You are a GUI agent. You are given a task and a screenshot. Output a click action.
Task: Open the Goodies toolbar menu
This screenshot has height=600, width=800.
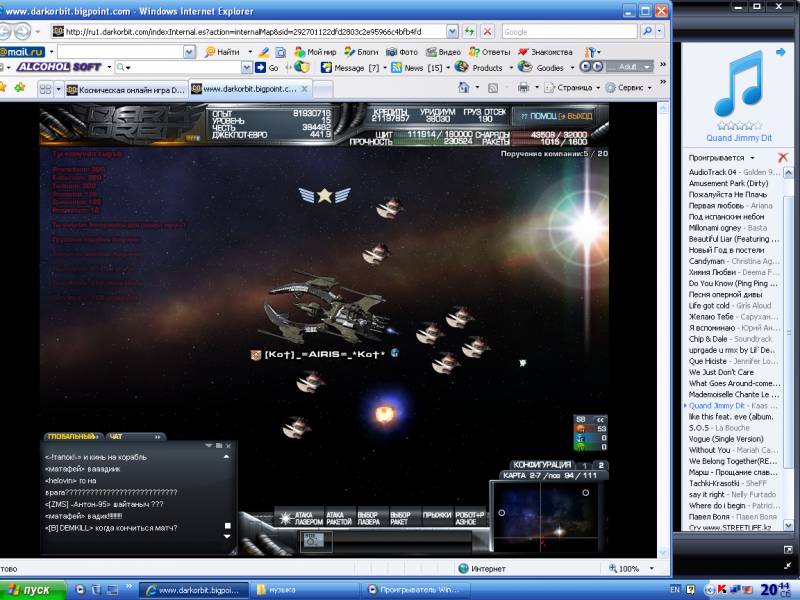tap(542, 67)
